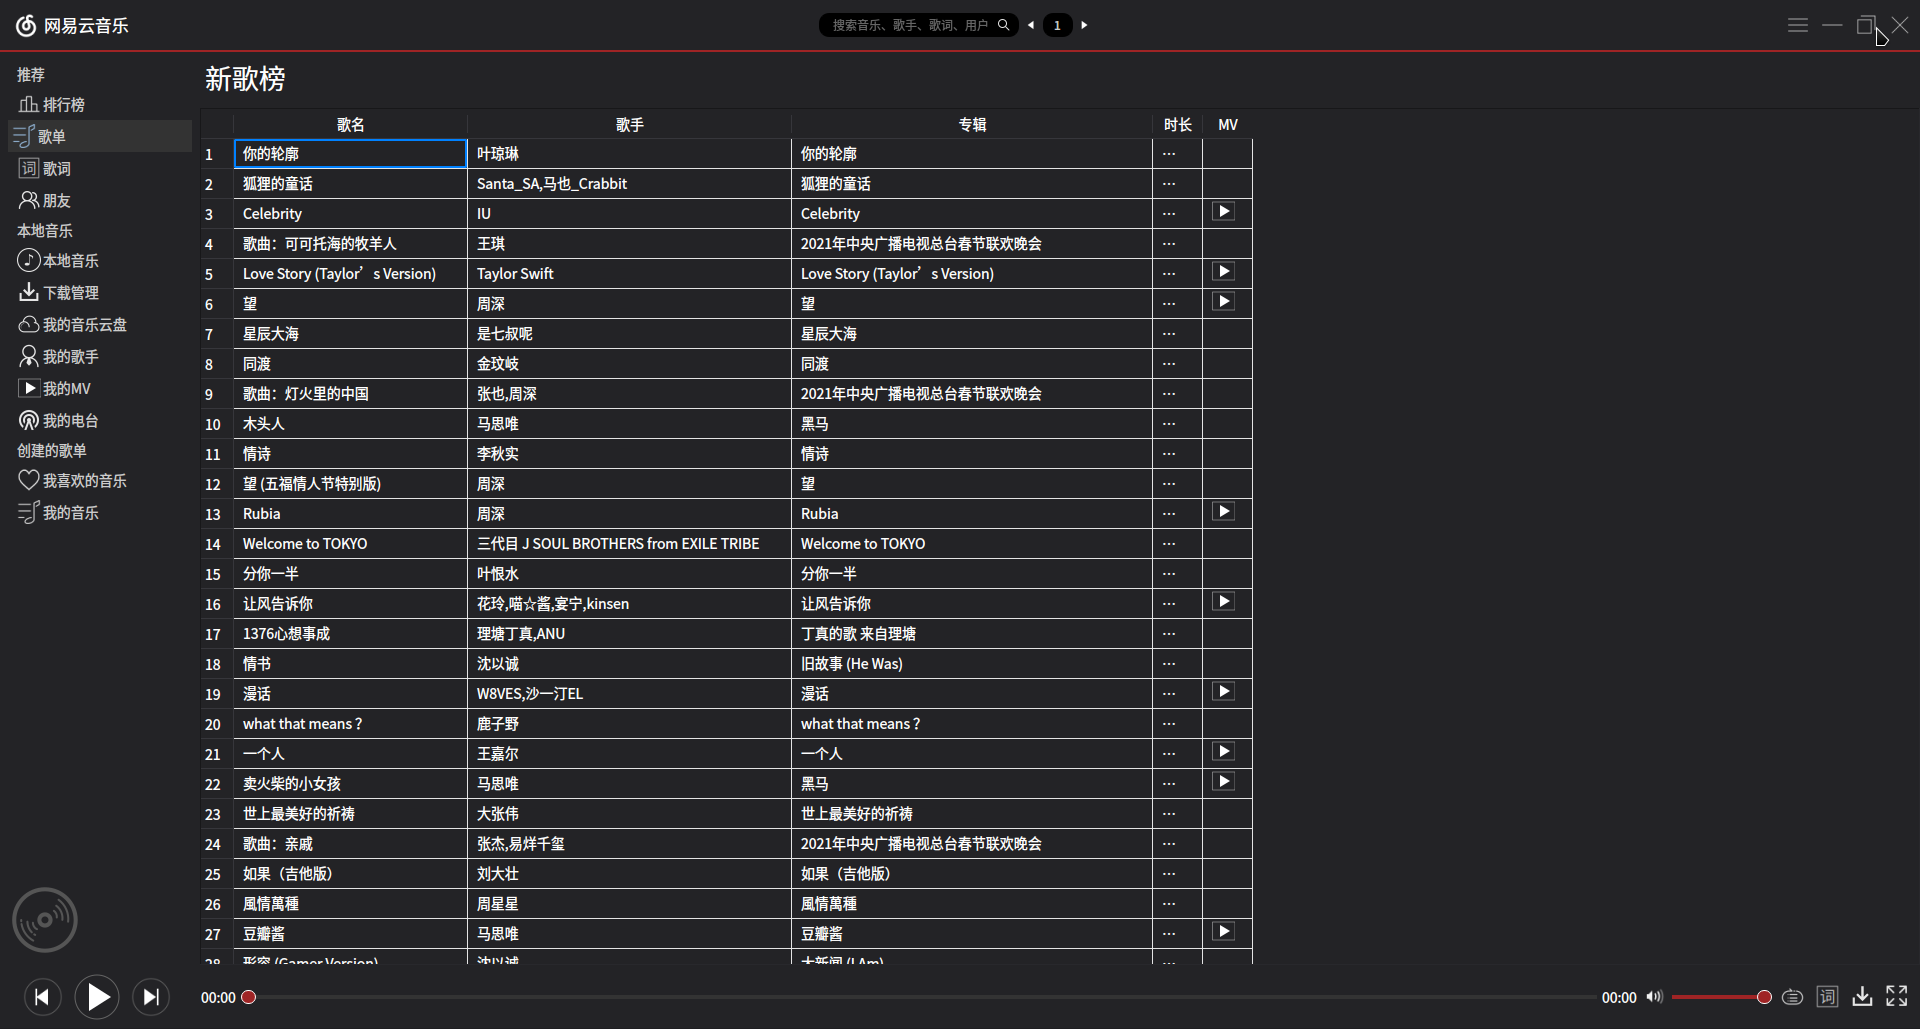
Task: Click the 时长 column header
Action: pos(1177,125)
